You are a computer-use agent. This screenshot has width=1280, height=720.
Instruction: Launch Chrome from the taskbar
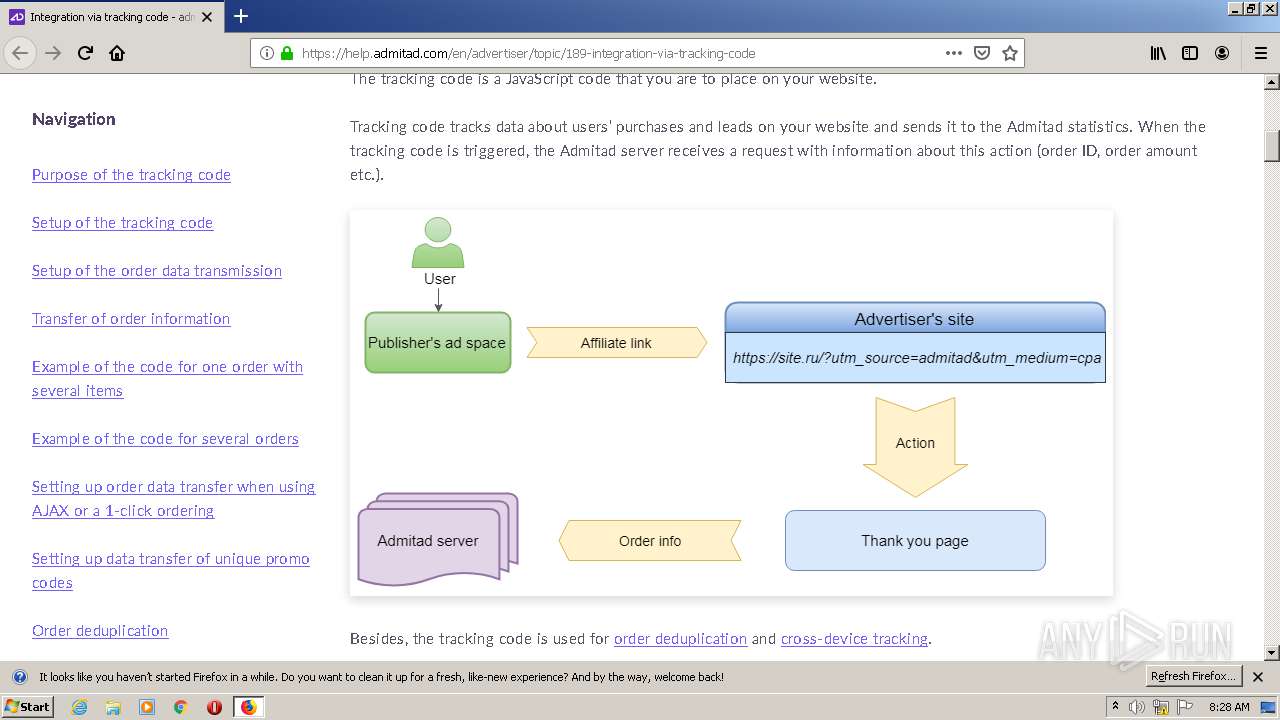pyautogui.click(x=181, y=707)
